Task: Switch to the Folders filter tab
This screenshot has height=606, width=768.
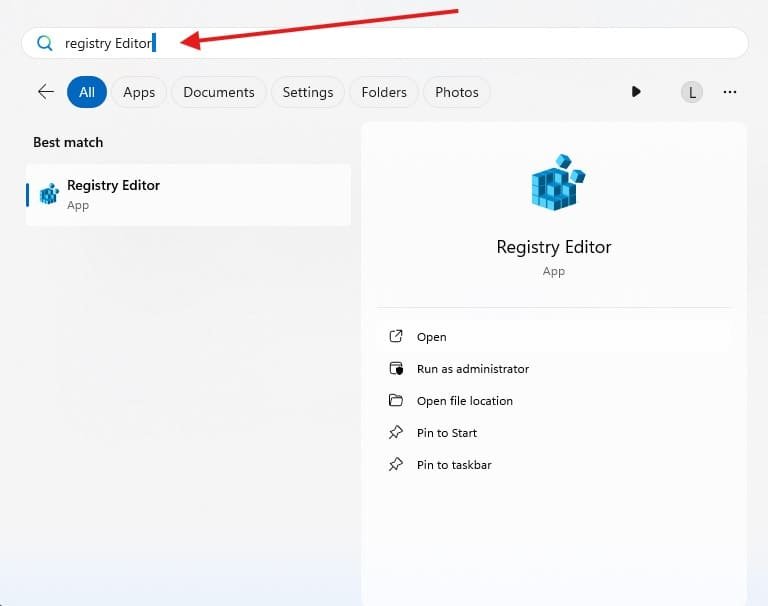Action: pyautogui.click(x=384, y=92)
